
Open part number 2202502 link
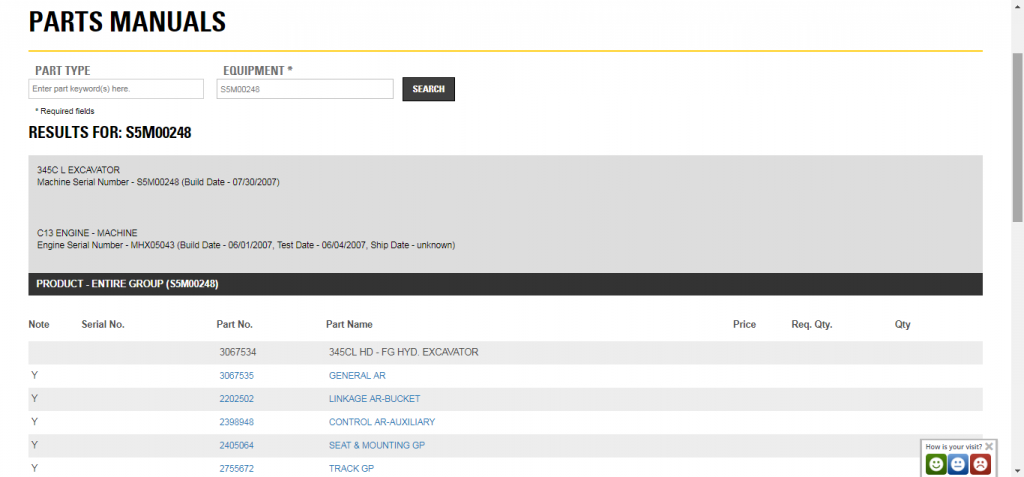236,399
